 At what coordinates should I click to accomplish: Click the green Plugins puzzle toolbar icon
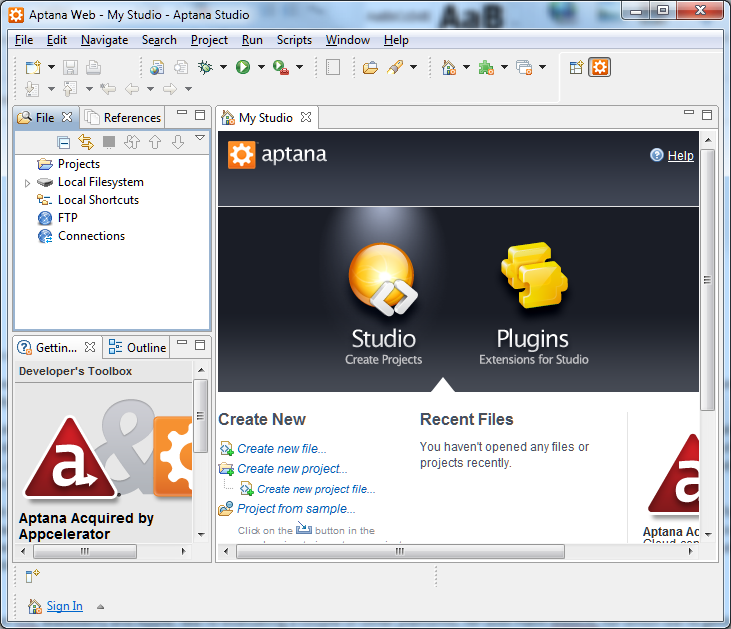(x=486, y=68)
